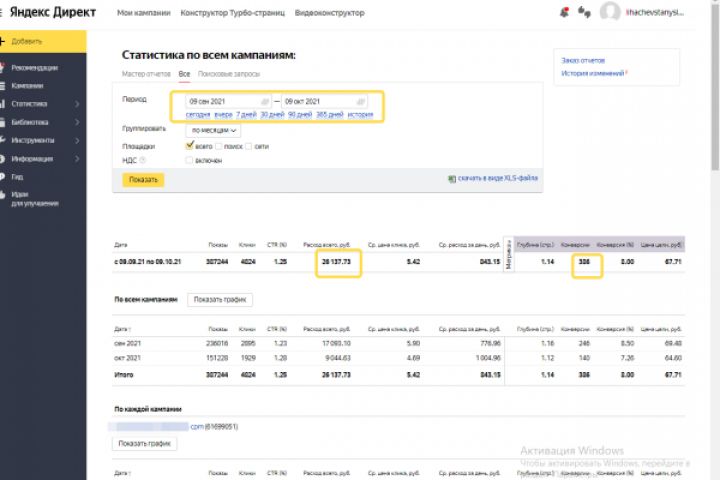Click the XLS file download icon
This screenshot has width=720, height=480.
452,179
